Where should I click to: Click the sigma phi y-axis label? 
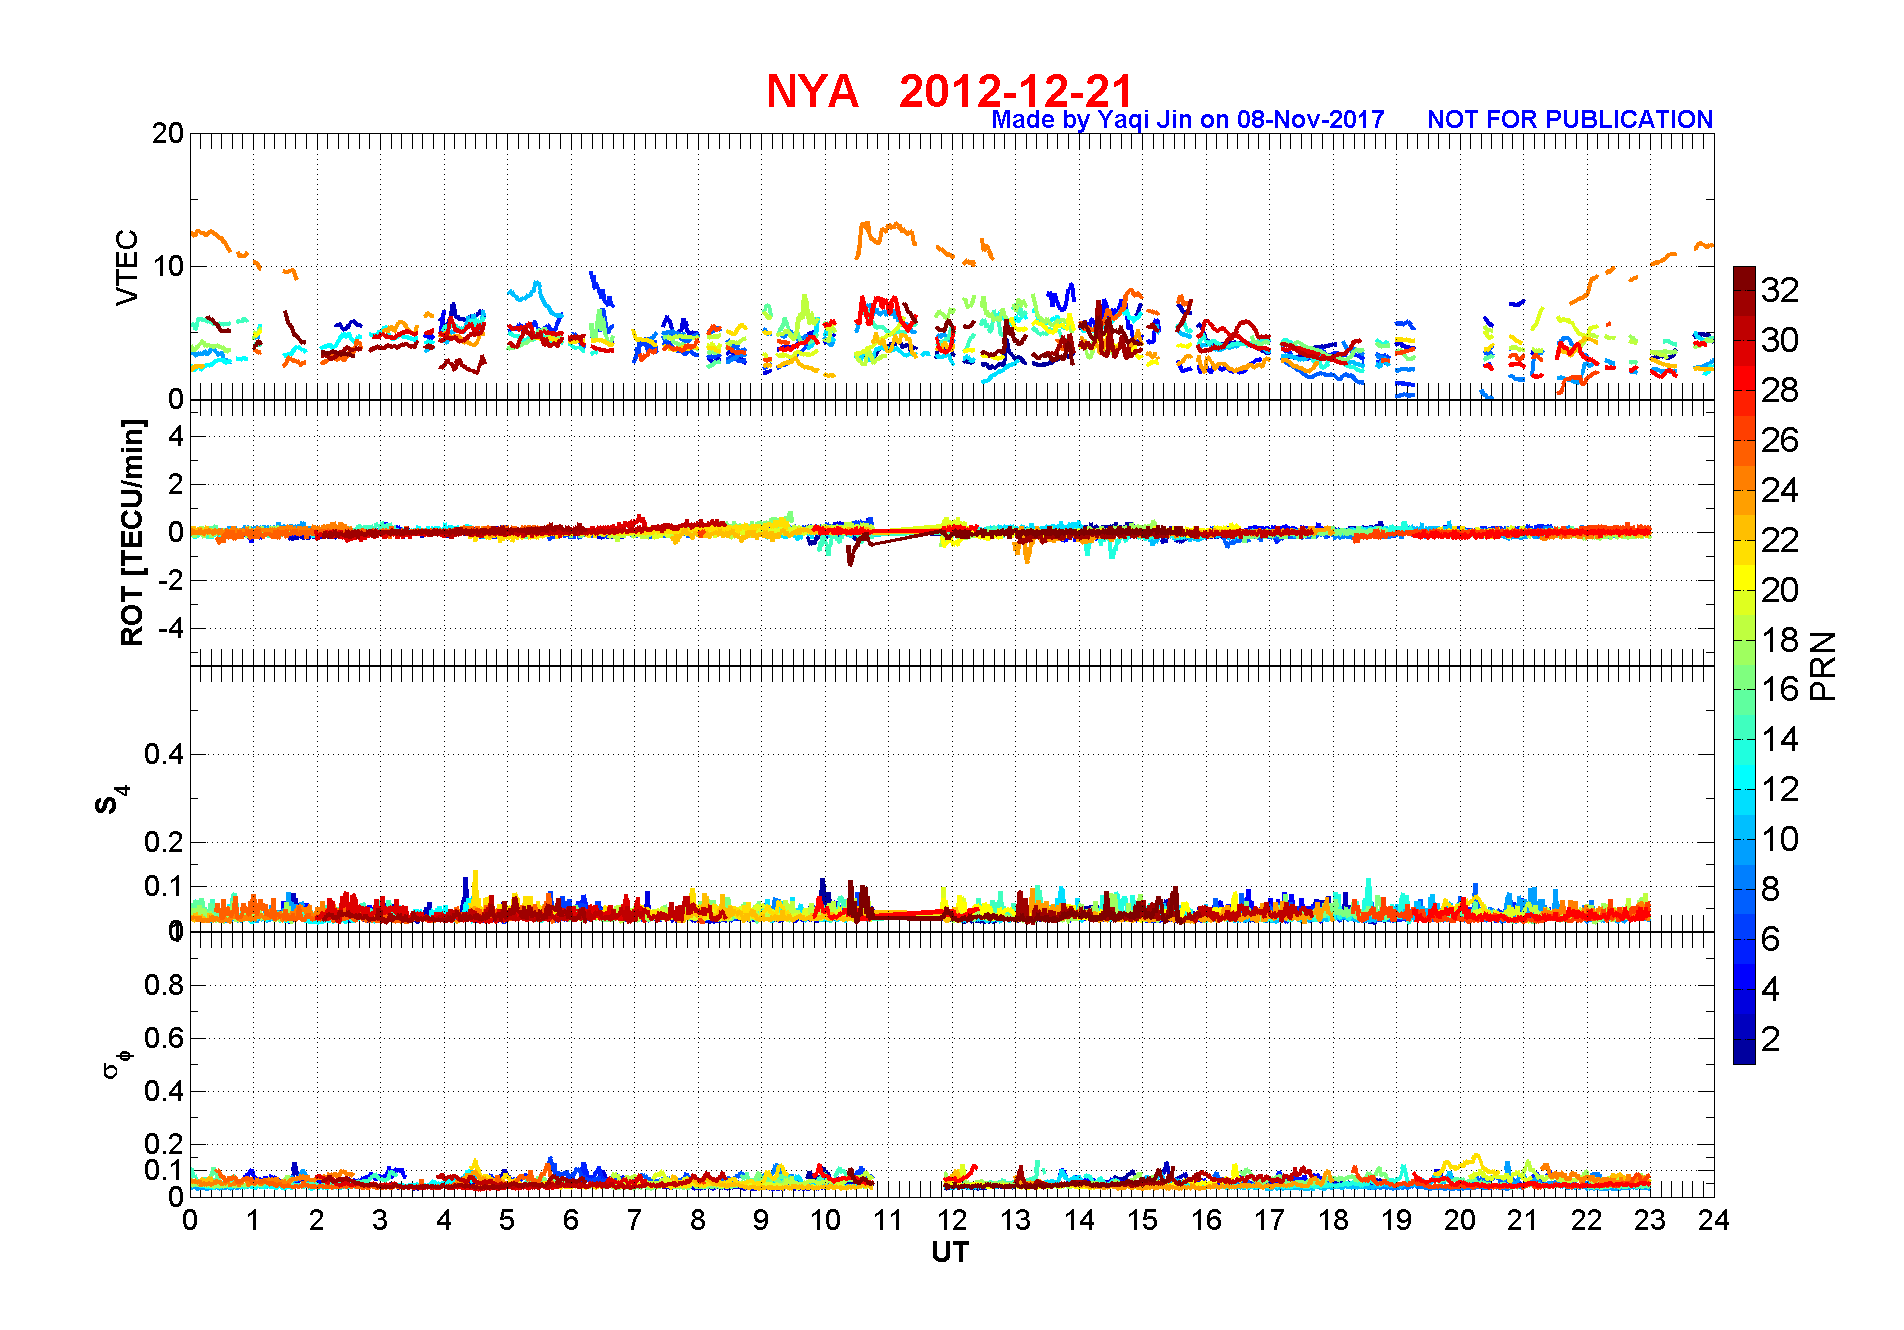click(x=116, y=1063)
